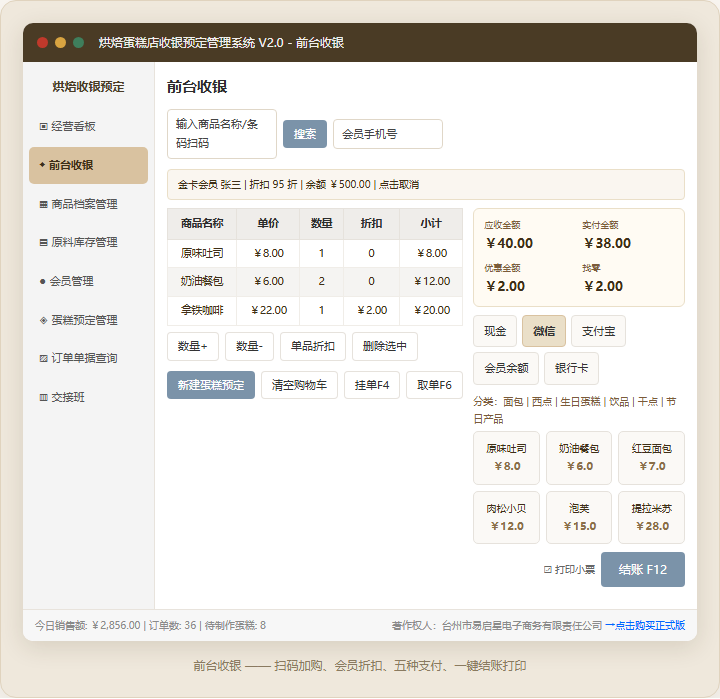This screenshot has width=720, height=699.
Task: Select the 原味吐司 cart row
Action: [x=315, y=254]
